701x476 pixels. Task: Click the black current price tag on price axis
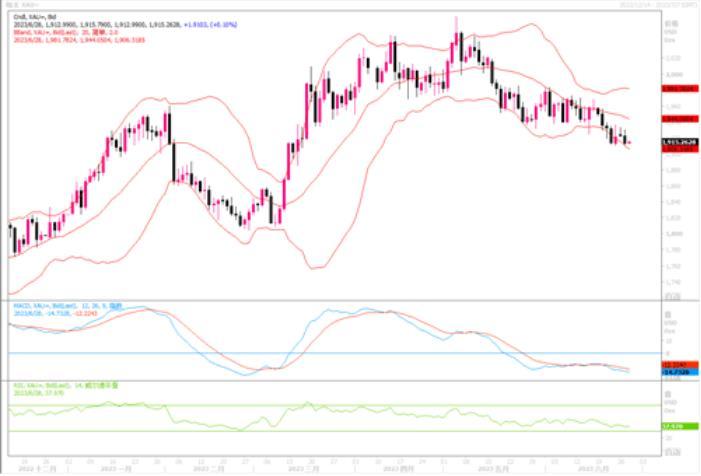click(x=680, y=143)
